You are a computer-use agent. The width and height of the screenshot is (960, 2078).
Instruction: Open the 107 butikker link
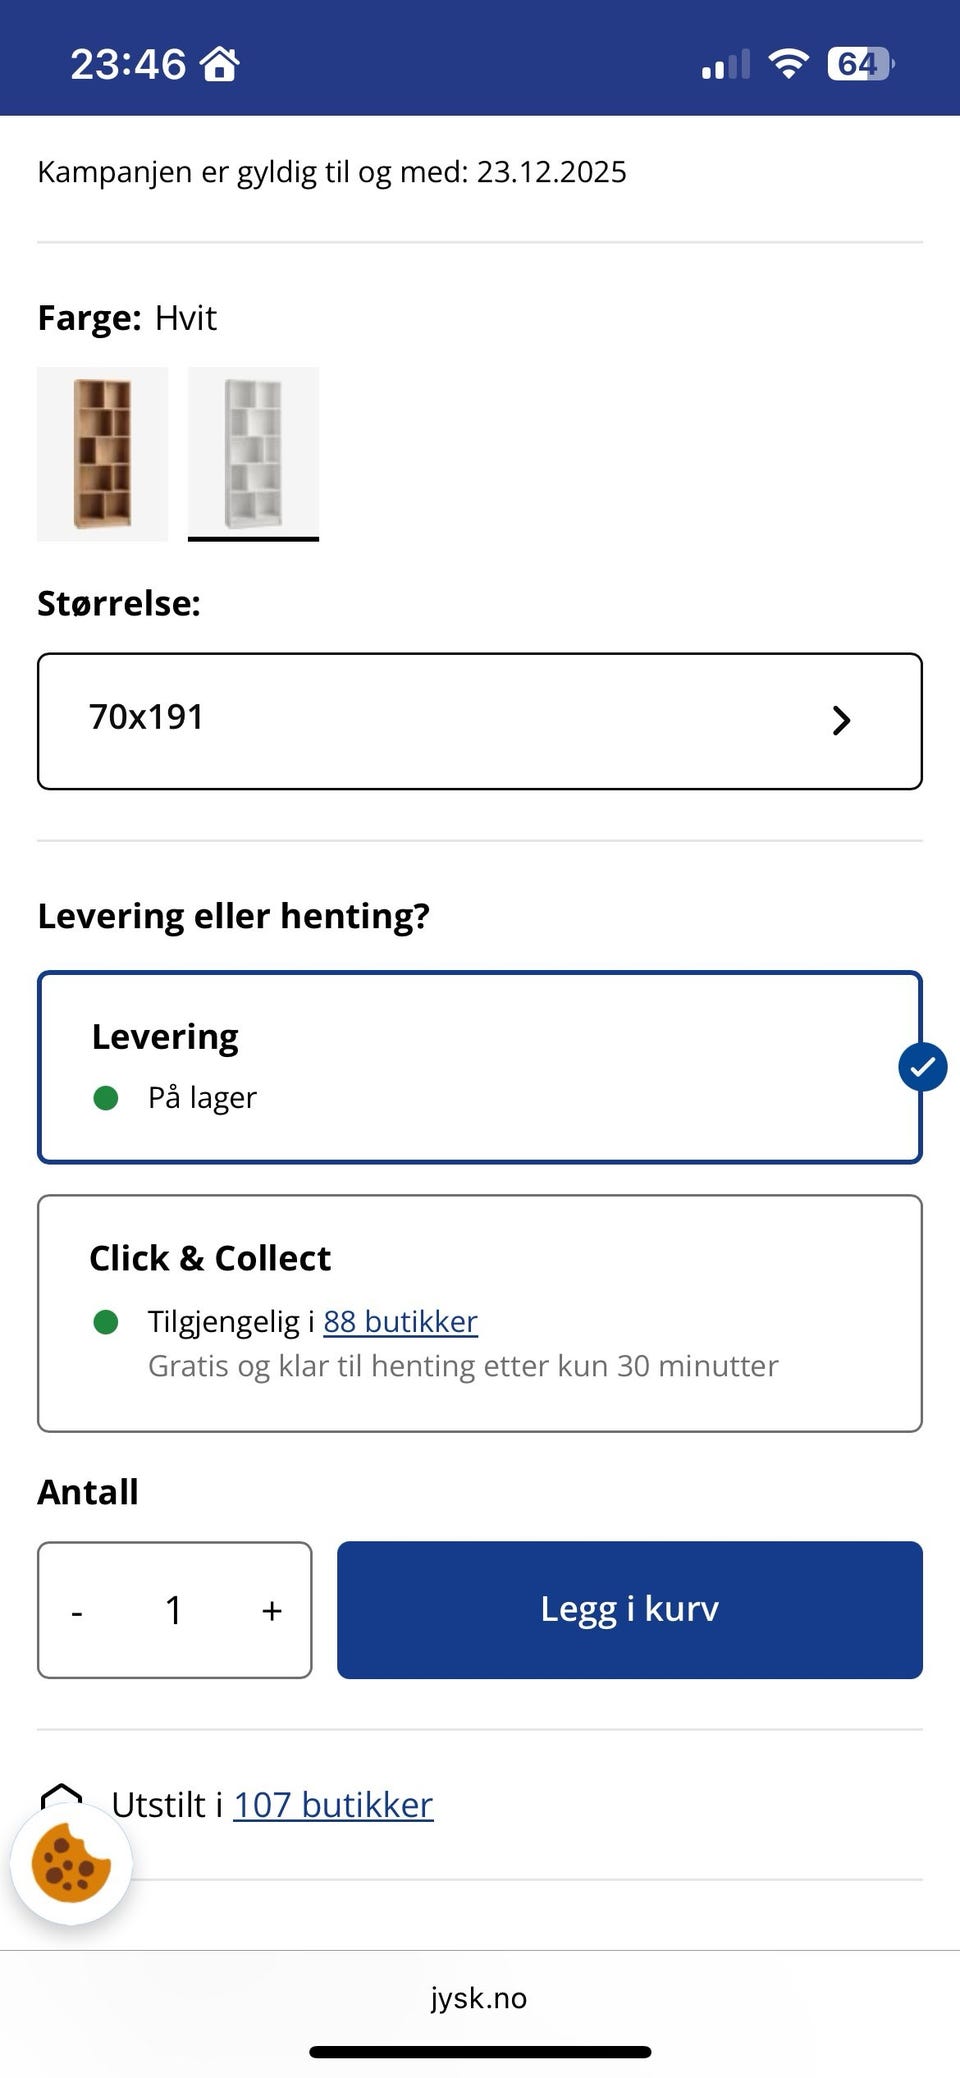(333, 1805)
